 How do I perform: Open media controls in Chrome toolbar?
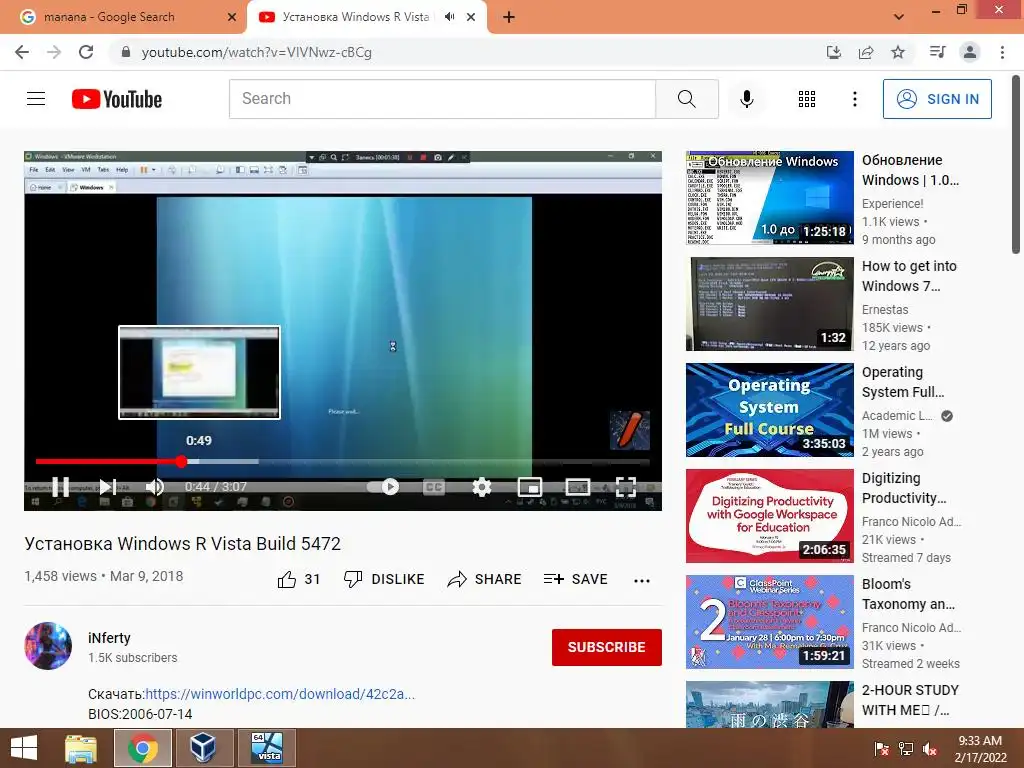coord(938,52)
